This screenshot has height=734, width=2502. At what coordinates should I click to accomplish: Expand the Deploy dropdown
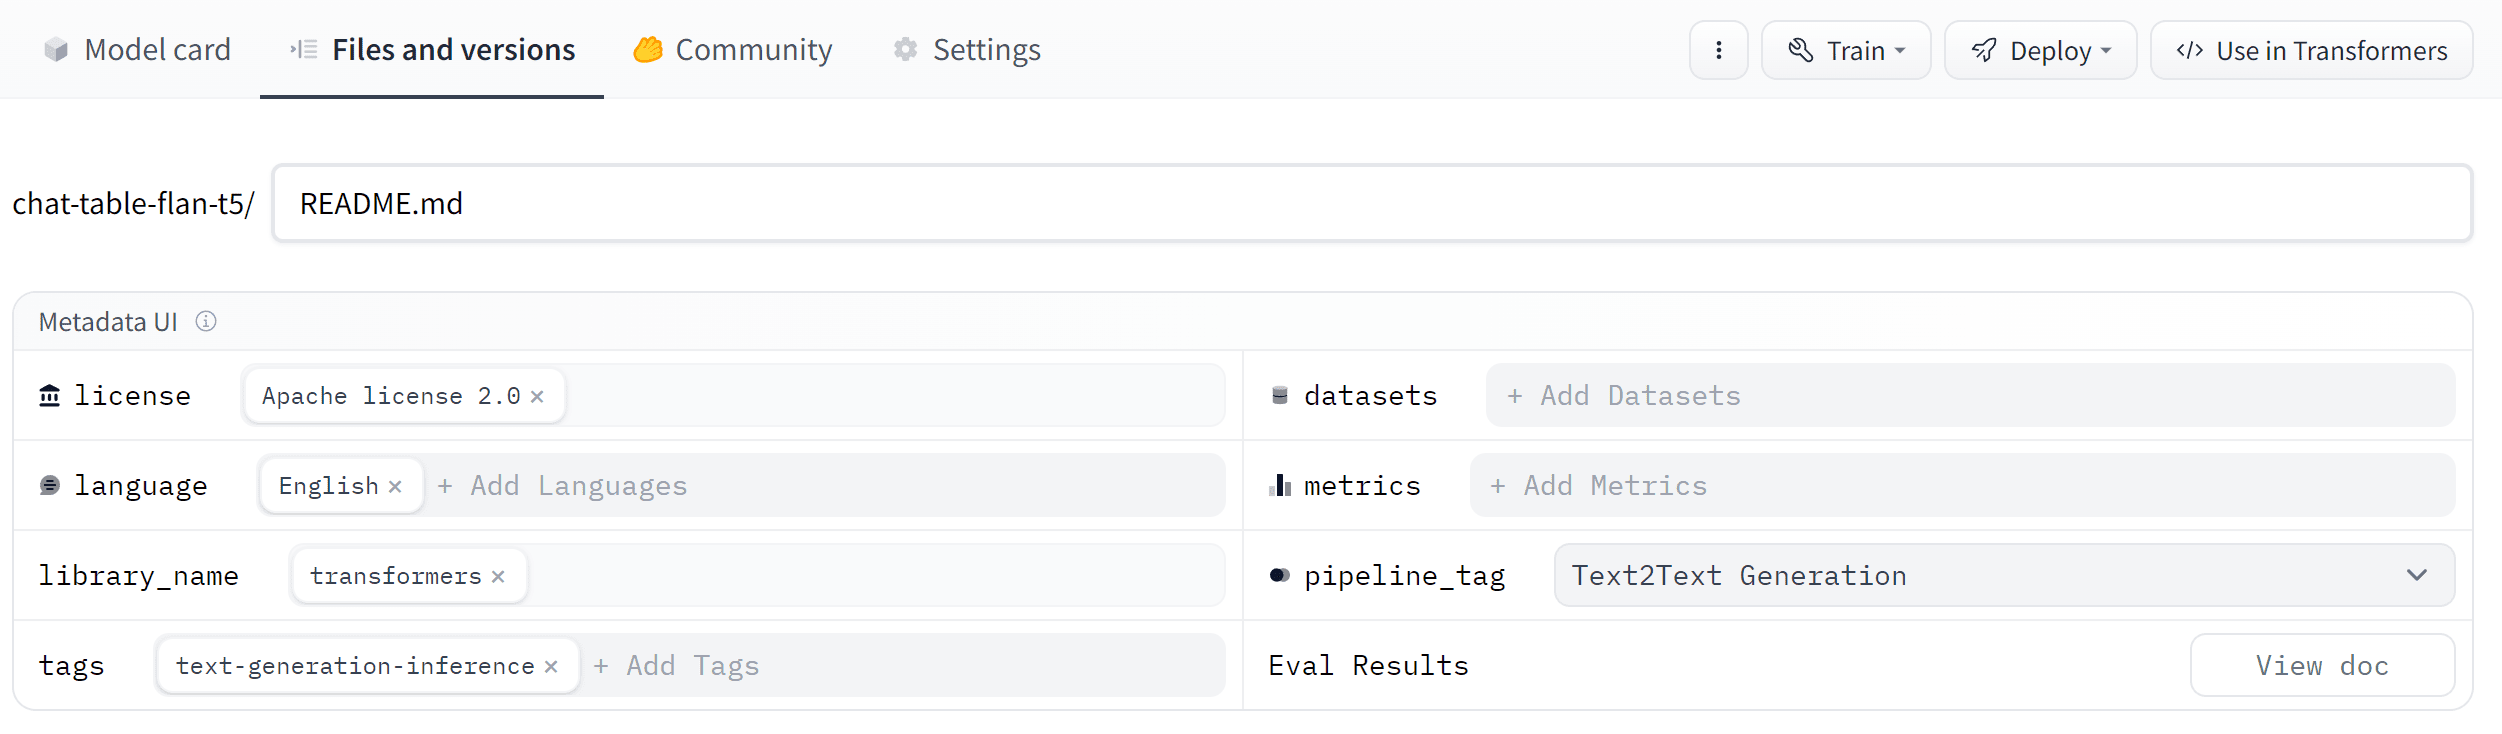(x=2040, y=50)
